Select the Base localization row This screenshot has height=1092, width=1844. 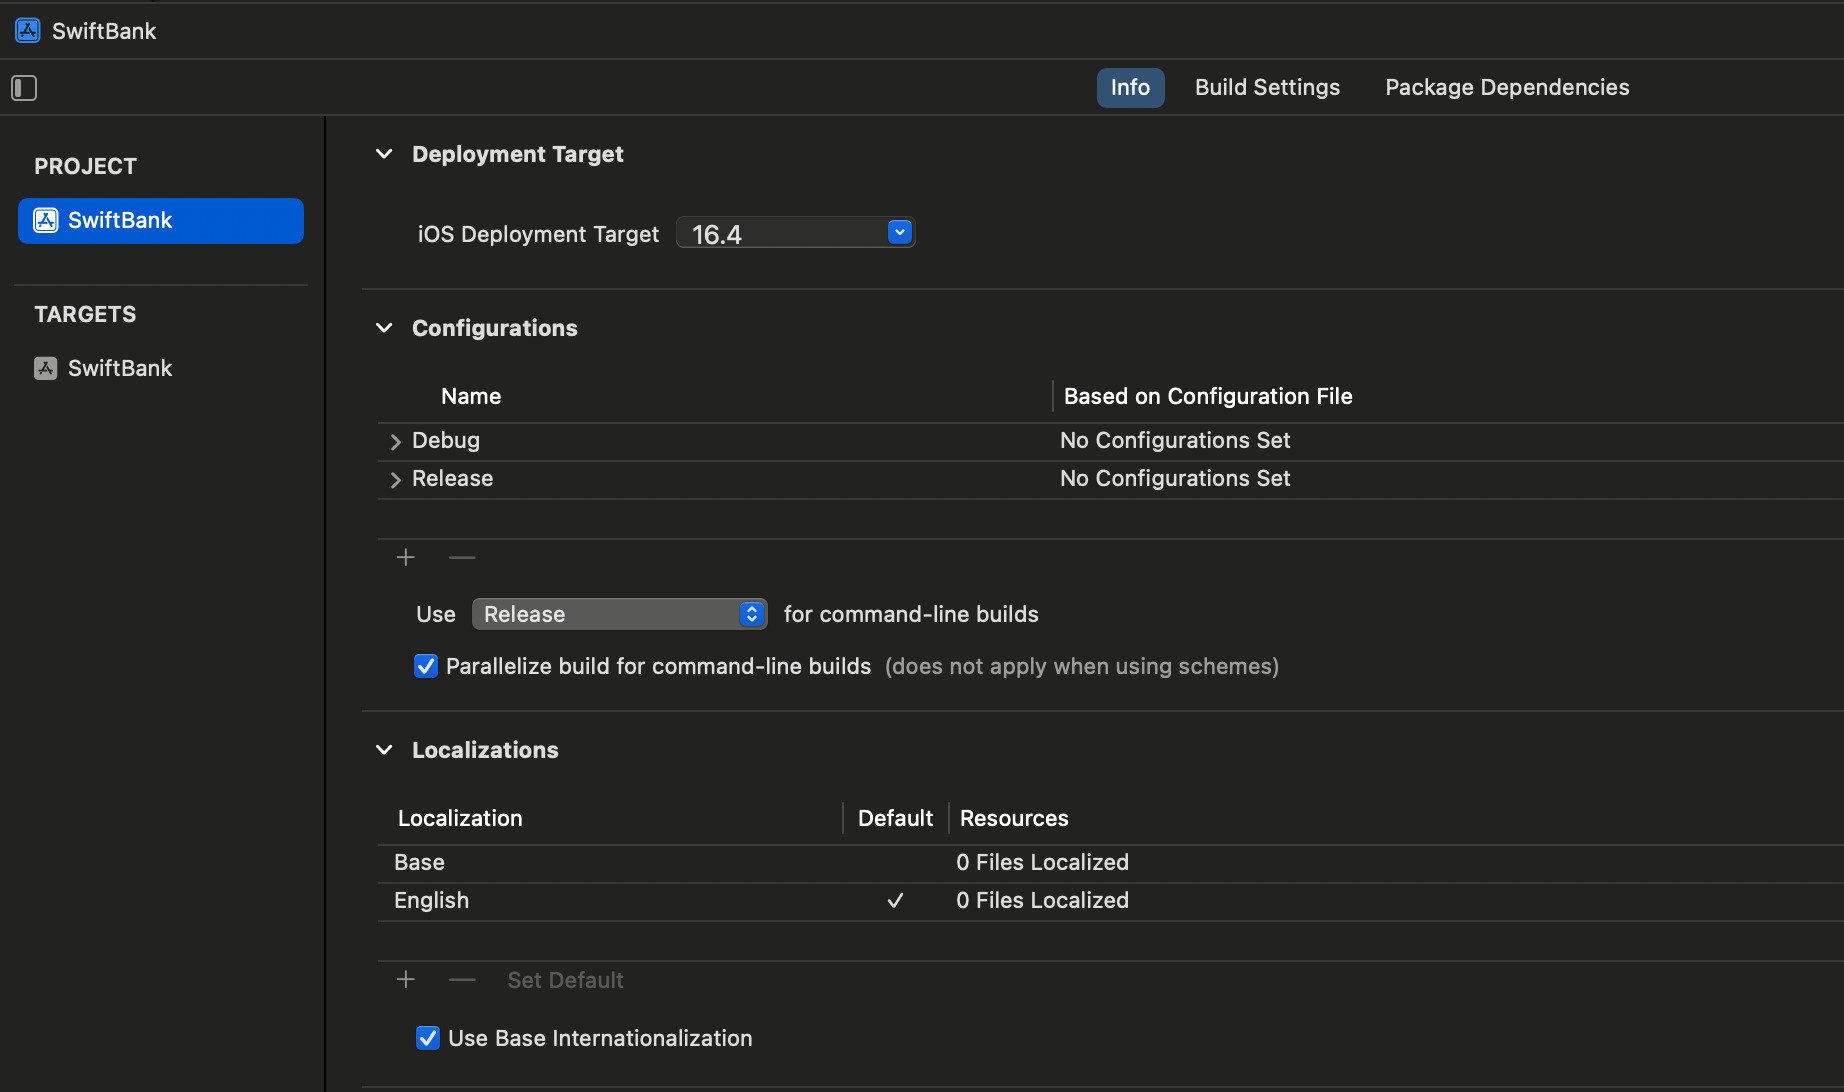tap(1110, 862)
